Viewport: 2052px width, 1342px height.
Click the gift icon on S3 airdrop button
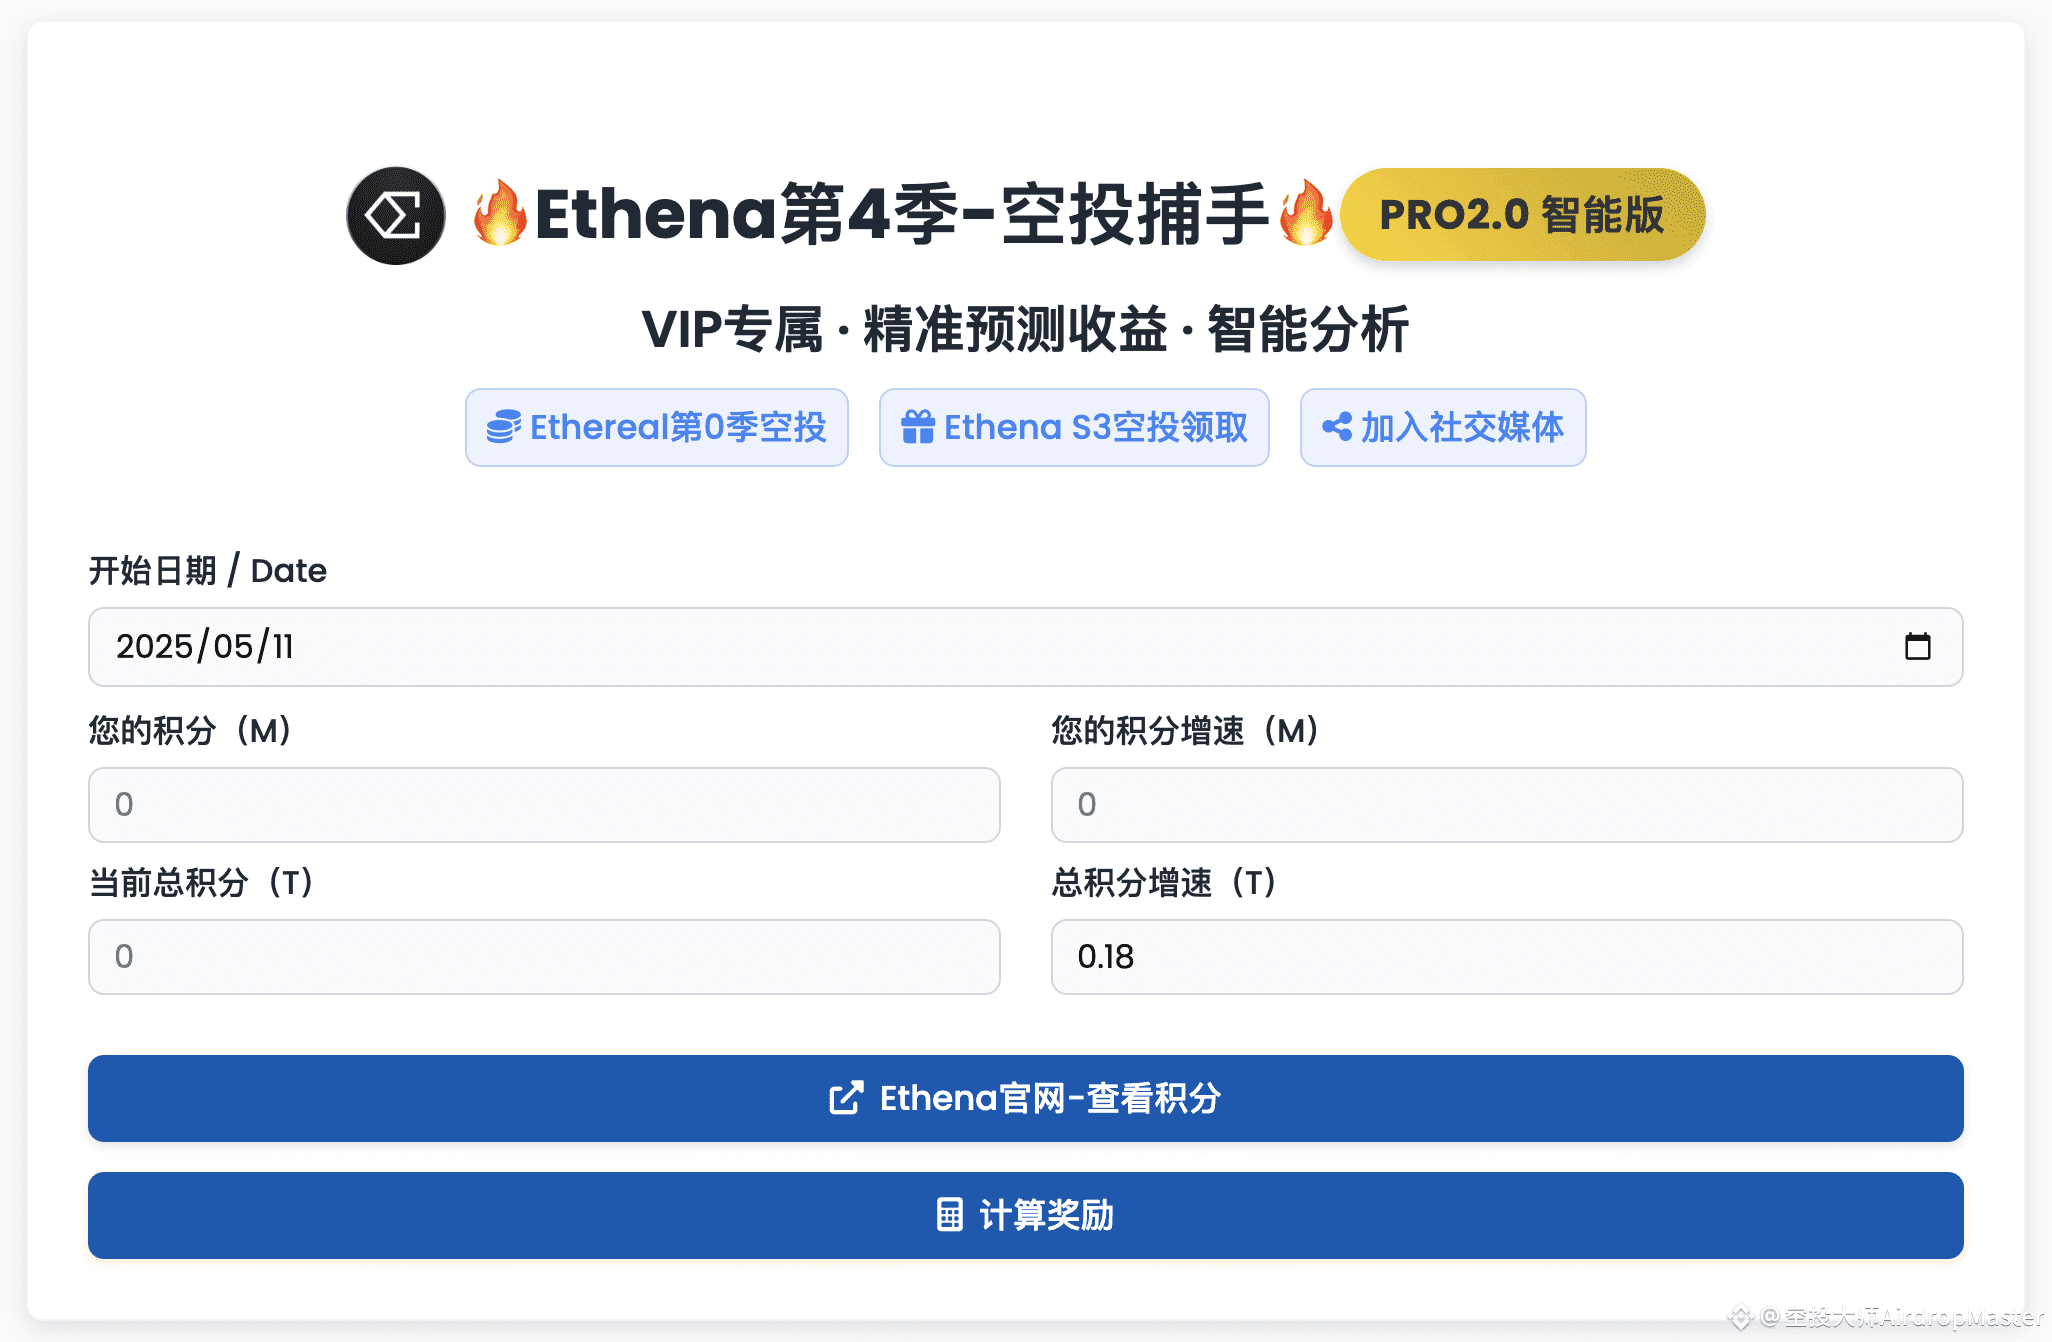click(x=917, y=427)
